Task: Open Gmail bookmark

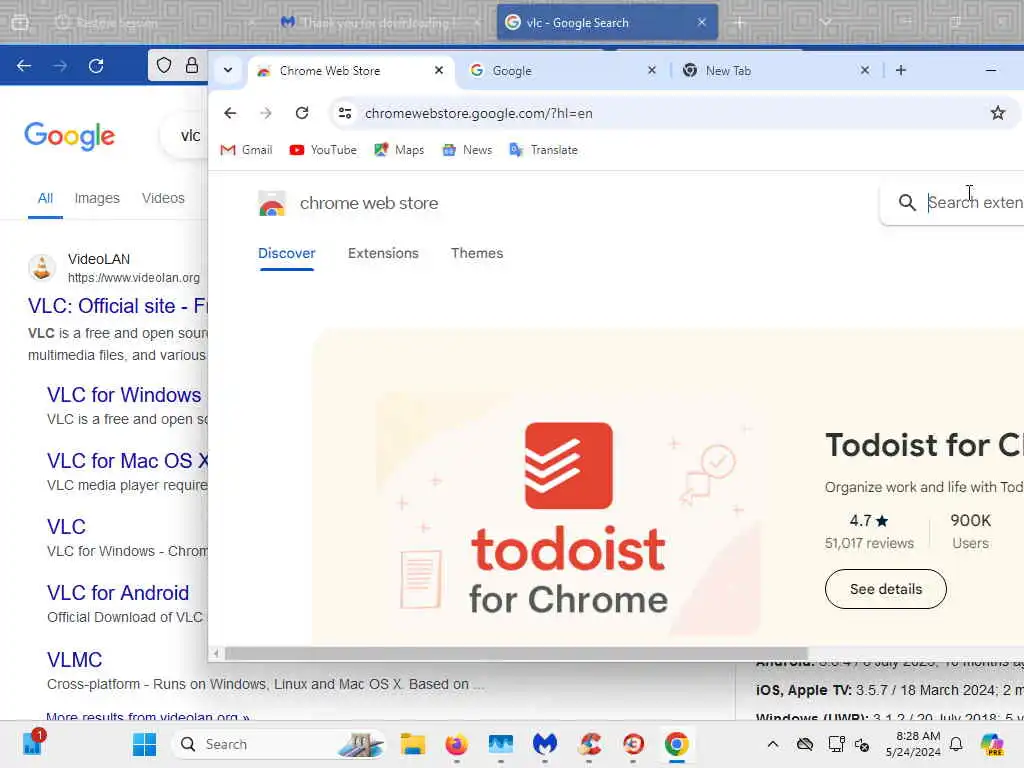Action: (246, 150)
